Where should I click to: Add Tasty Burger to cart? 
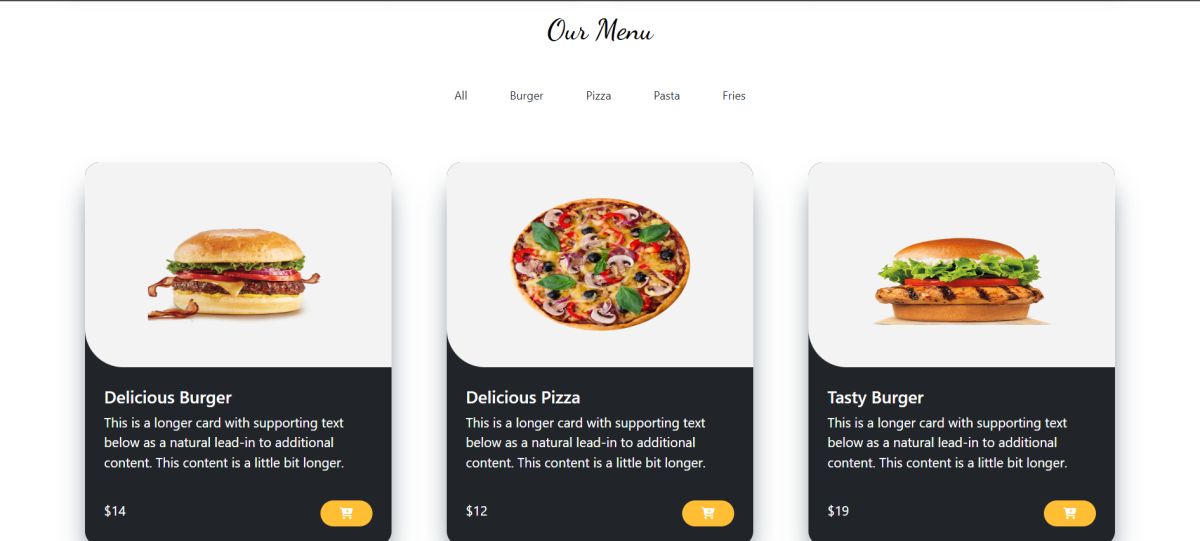pyautogui.click(x=1070, y=513)
